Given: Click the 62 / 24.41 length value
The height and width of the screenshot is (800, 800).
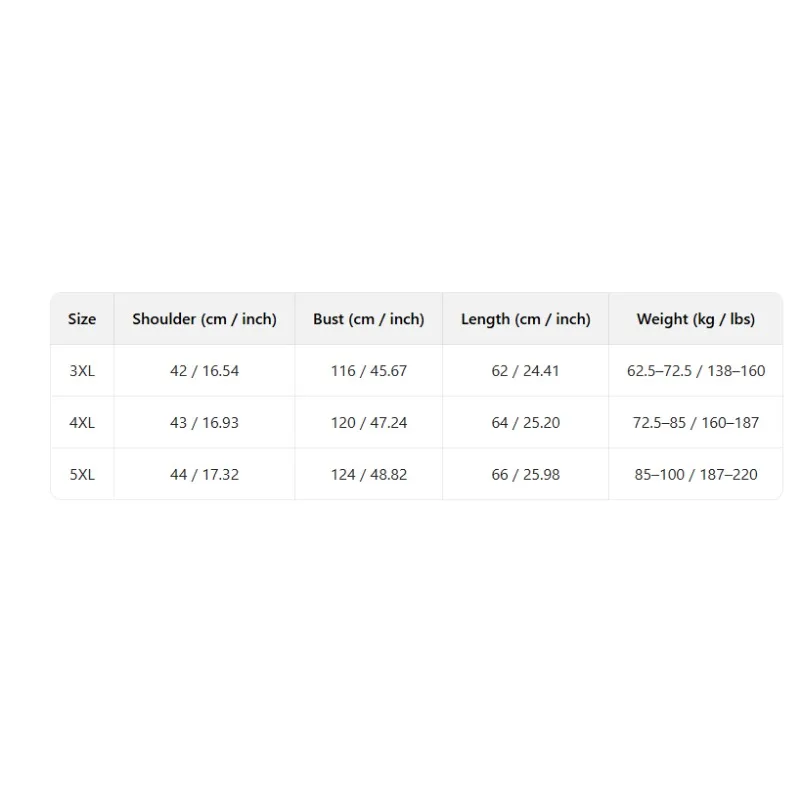Looking at the screenshot, I should [x=526, y=370].
